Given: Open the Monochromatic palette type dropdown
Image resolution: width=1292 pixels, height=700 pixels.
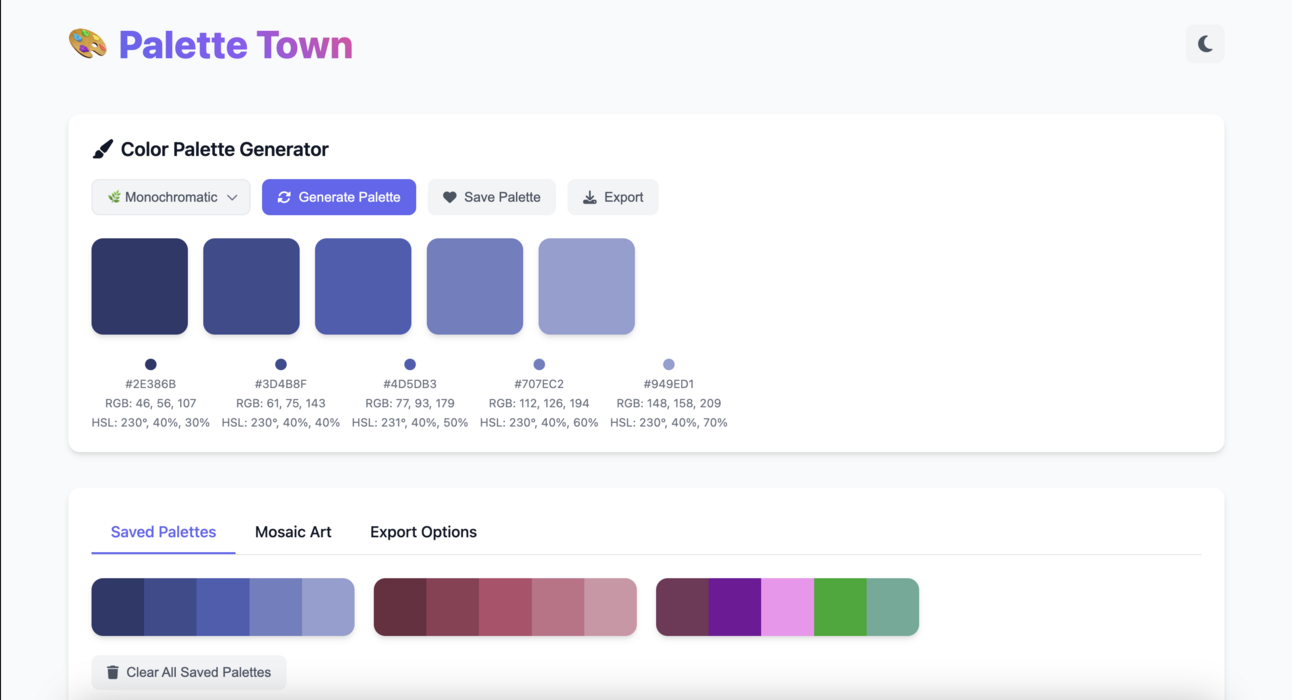Looking at the screenshot, I should click(x=170, y=197).
